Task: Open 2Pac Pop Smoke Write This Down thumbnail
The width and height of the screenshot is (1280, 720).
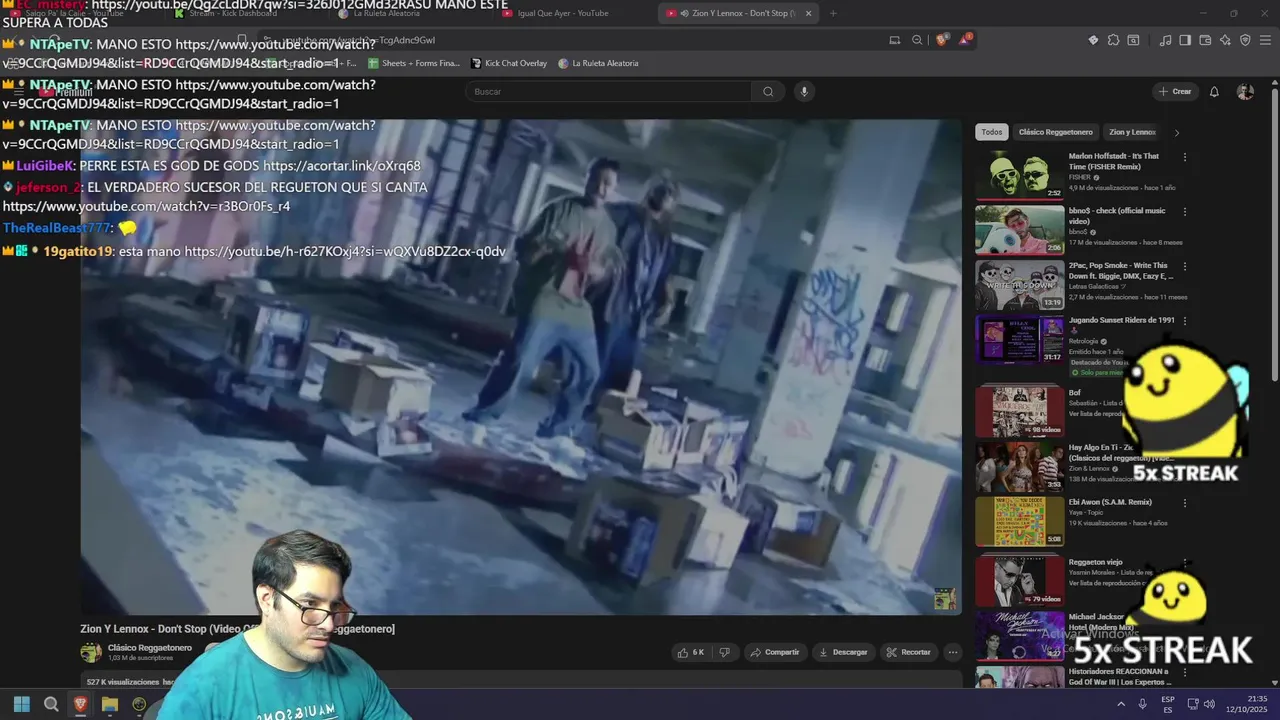Action: point(1020,285)
